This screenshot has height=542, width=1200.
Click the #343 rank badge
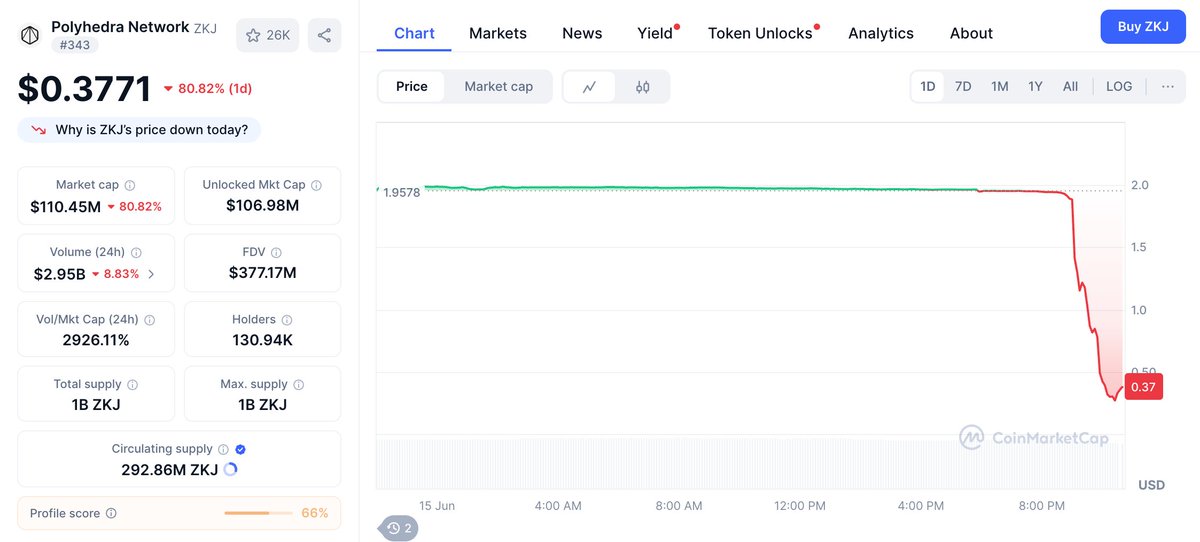point(74,45)
